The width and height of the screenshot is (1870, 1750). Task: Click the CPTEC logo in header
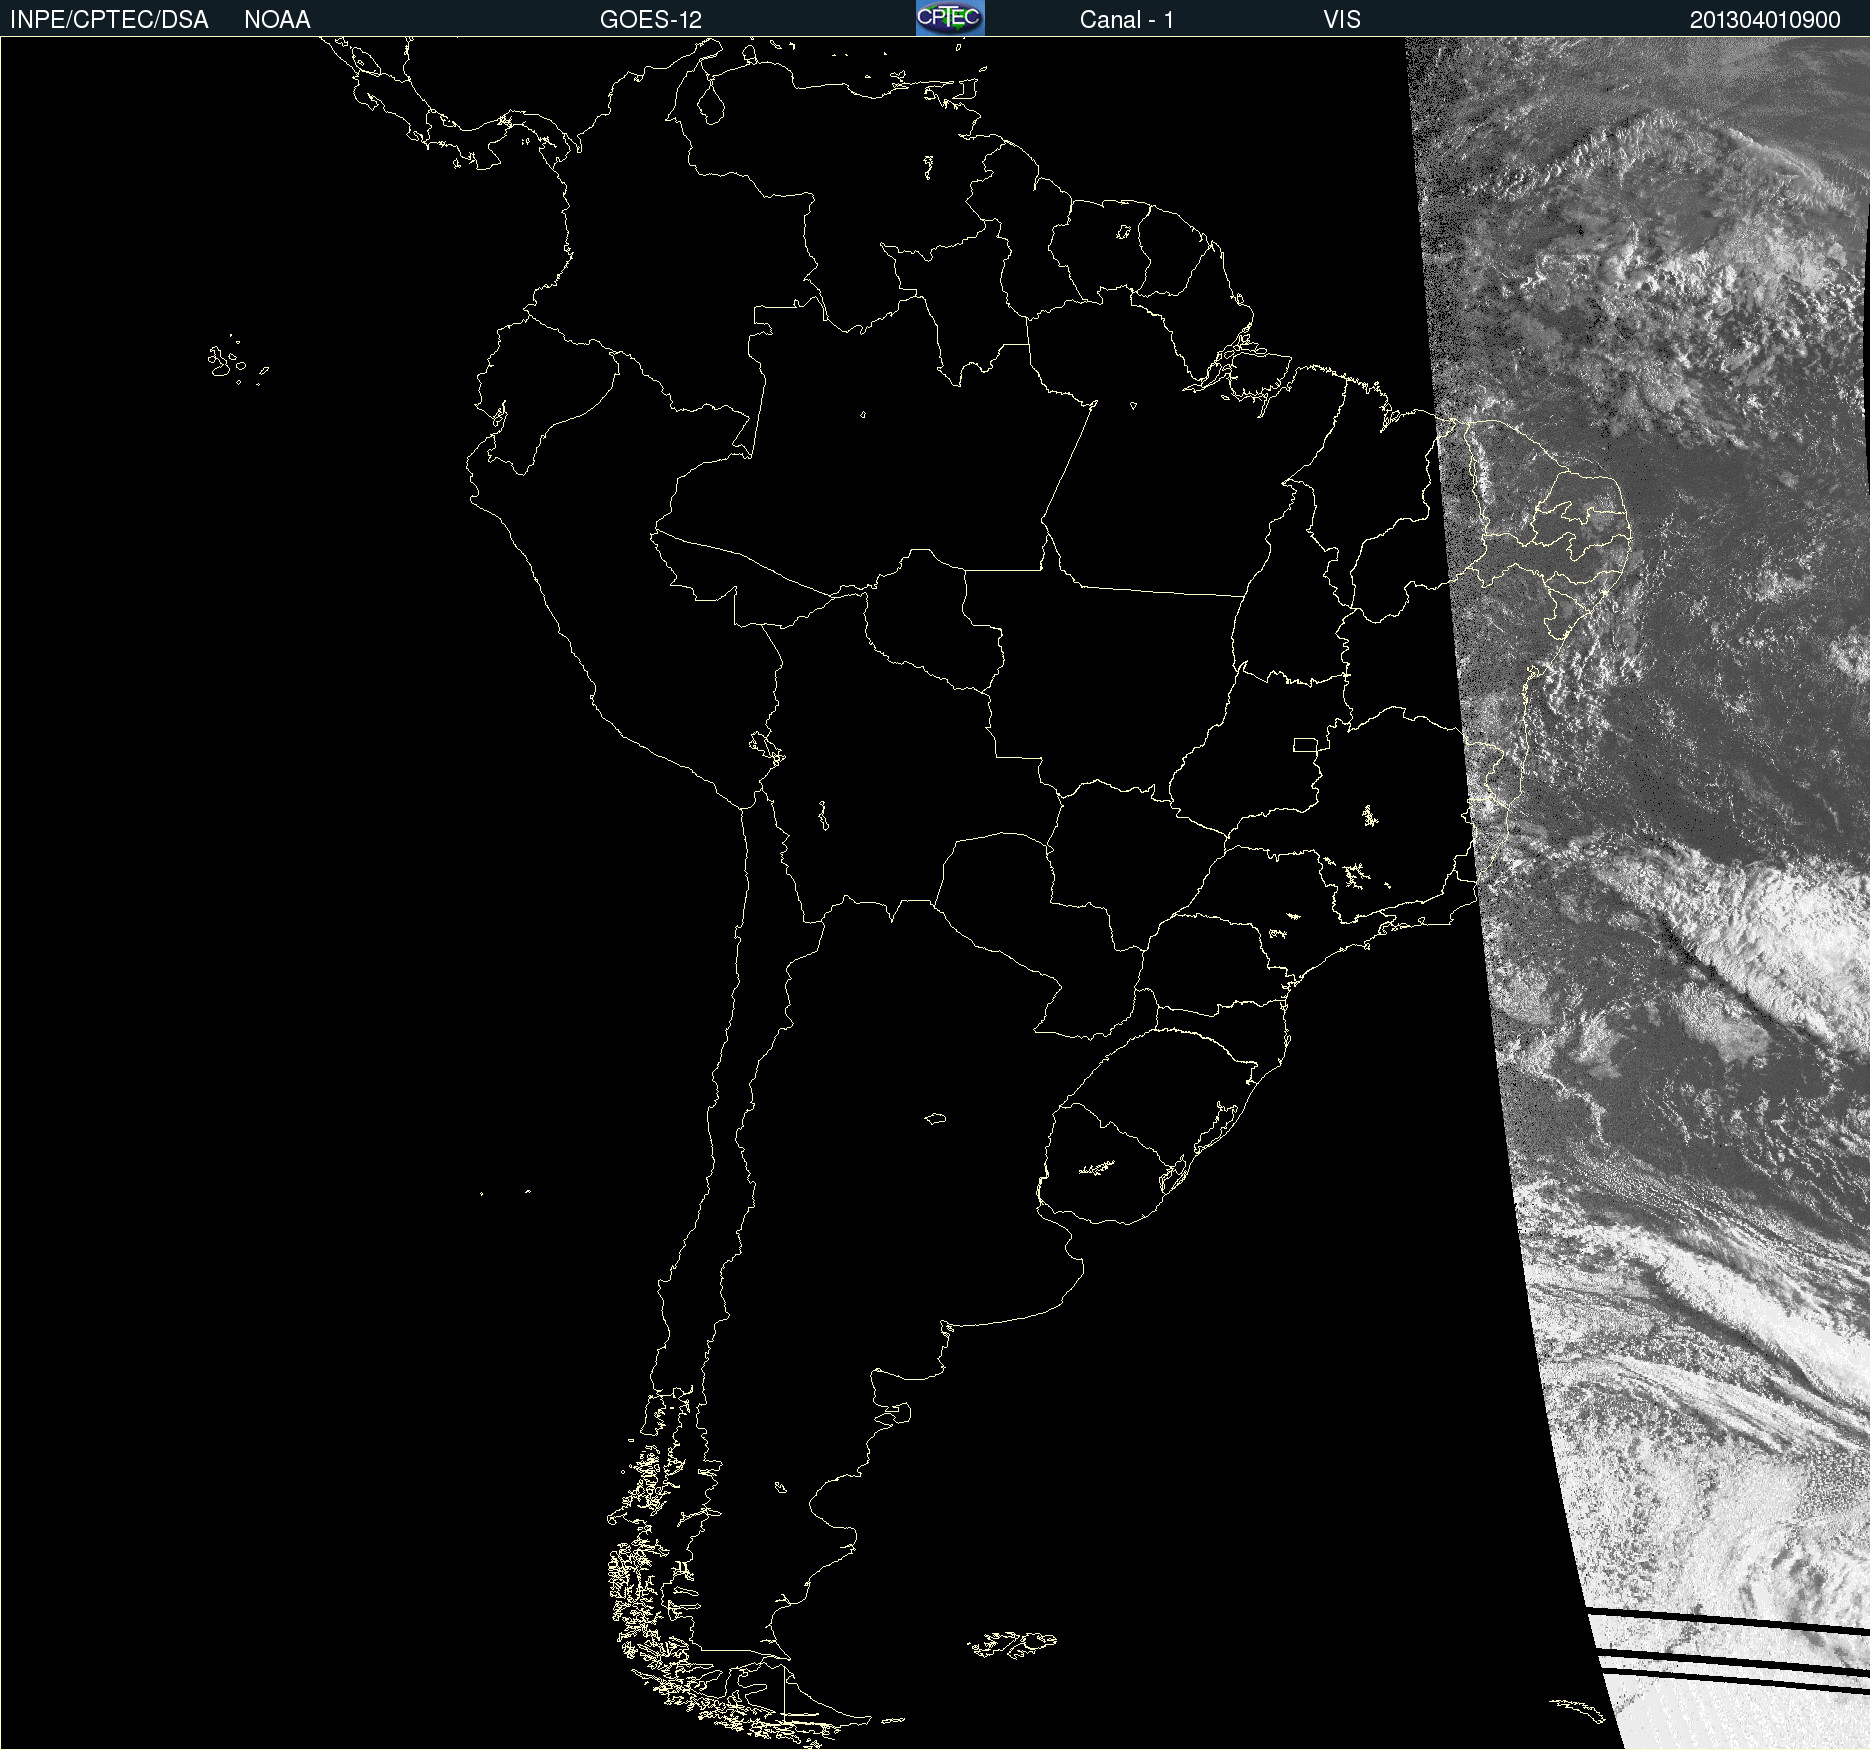pyautogui.click(x=950, y=18)
